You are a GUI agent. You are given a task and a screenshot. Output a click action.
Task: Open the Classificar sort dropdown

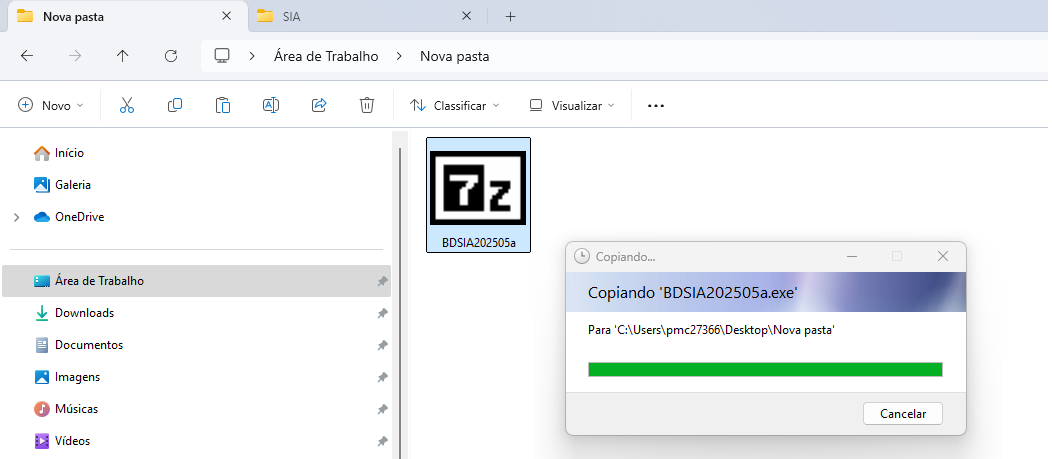pos(455,105)
